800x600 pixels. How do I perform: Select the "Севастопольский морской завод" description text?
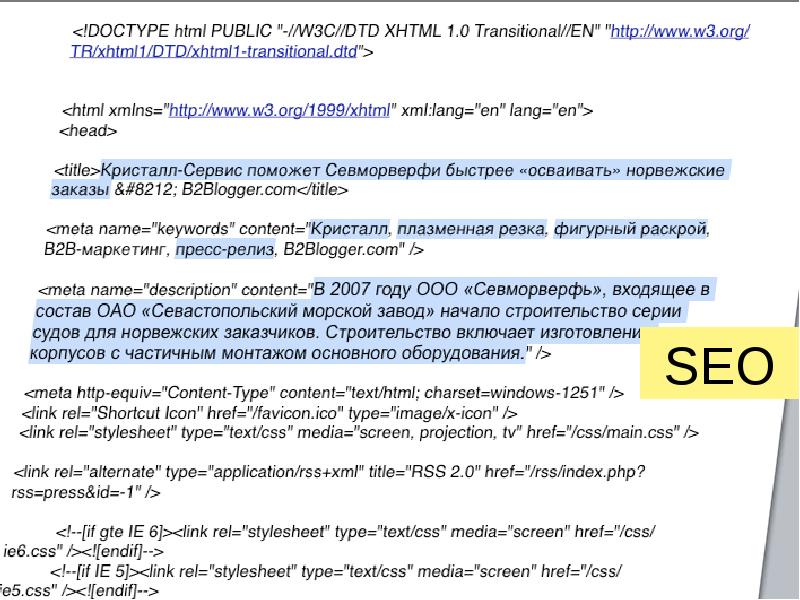[x=275, y=310]
